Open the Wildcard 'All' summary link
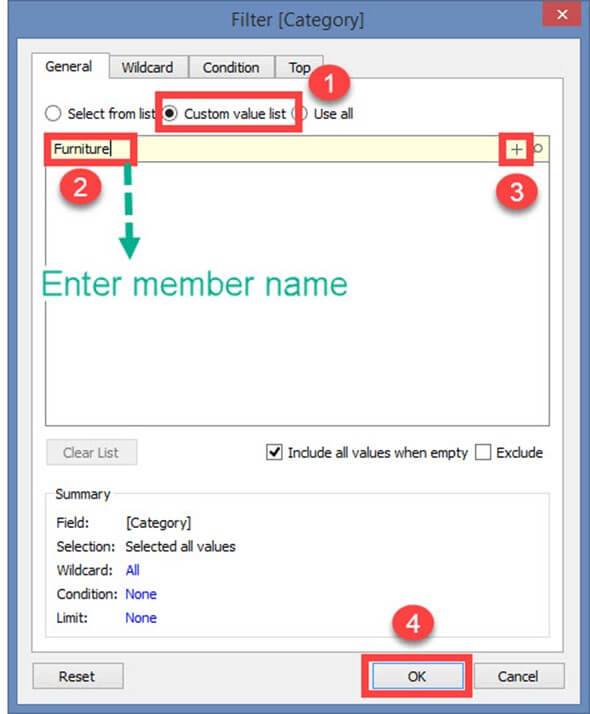 [132, 570]
